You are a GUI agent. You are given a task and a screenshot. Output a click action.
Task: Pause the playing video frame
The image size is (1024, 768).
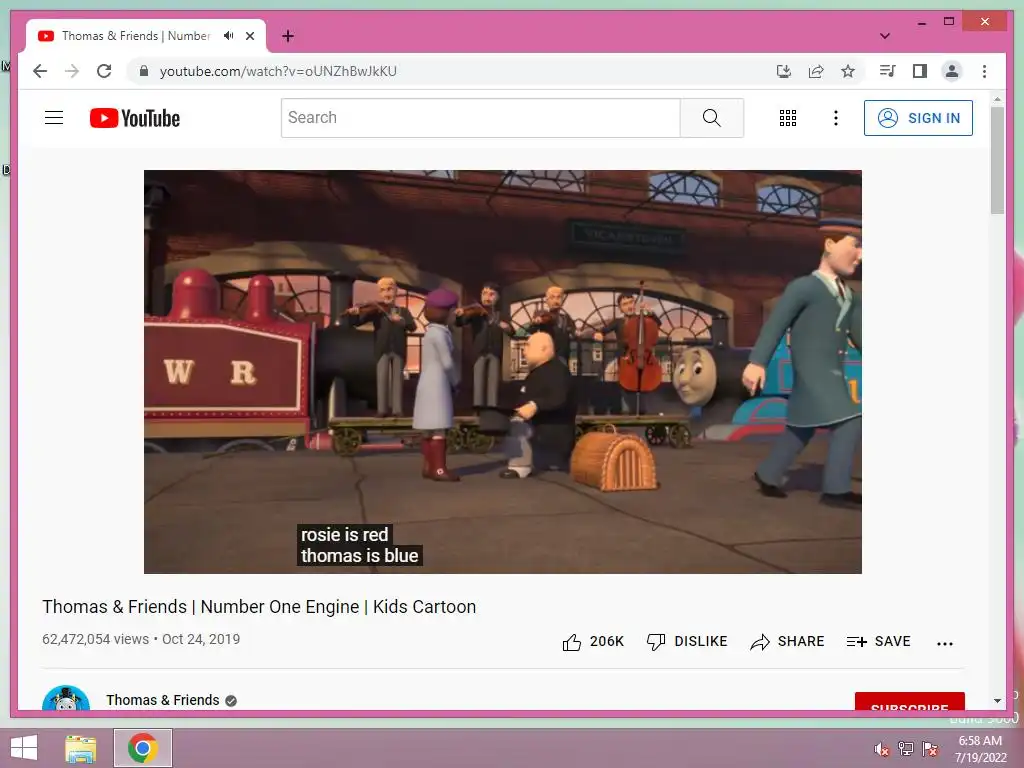coord(502,372)
